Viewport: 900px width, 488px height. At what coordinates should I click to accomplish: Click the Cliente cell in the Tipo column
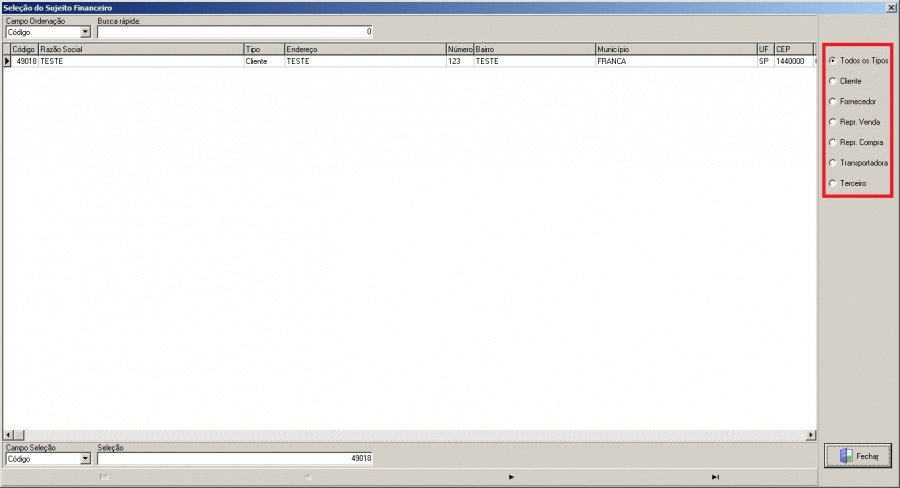pos(265,61)
